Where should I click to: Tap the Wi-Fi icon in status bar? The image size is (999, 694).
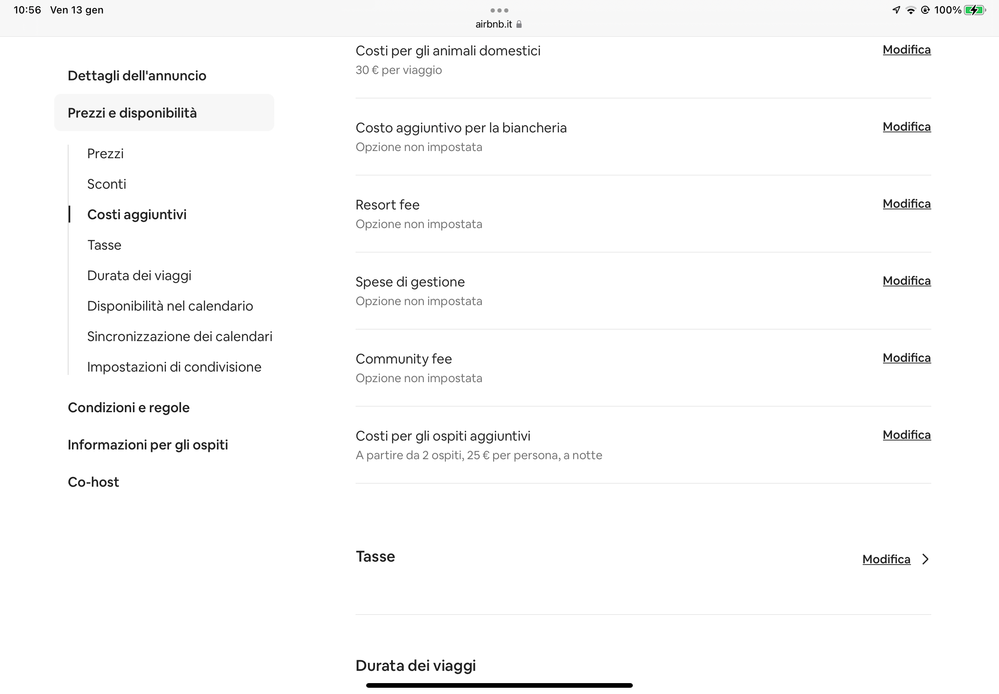[x=911, y=10]
